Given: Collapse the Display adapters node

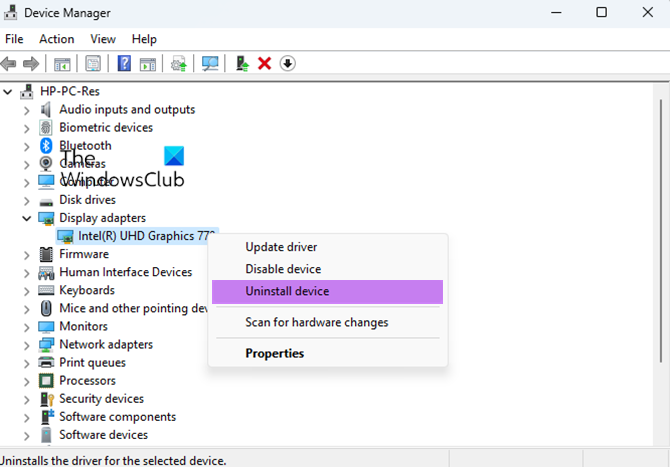Looking at the screenshot, I should [x=26, y=218].
